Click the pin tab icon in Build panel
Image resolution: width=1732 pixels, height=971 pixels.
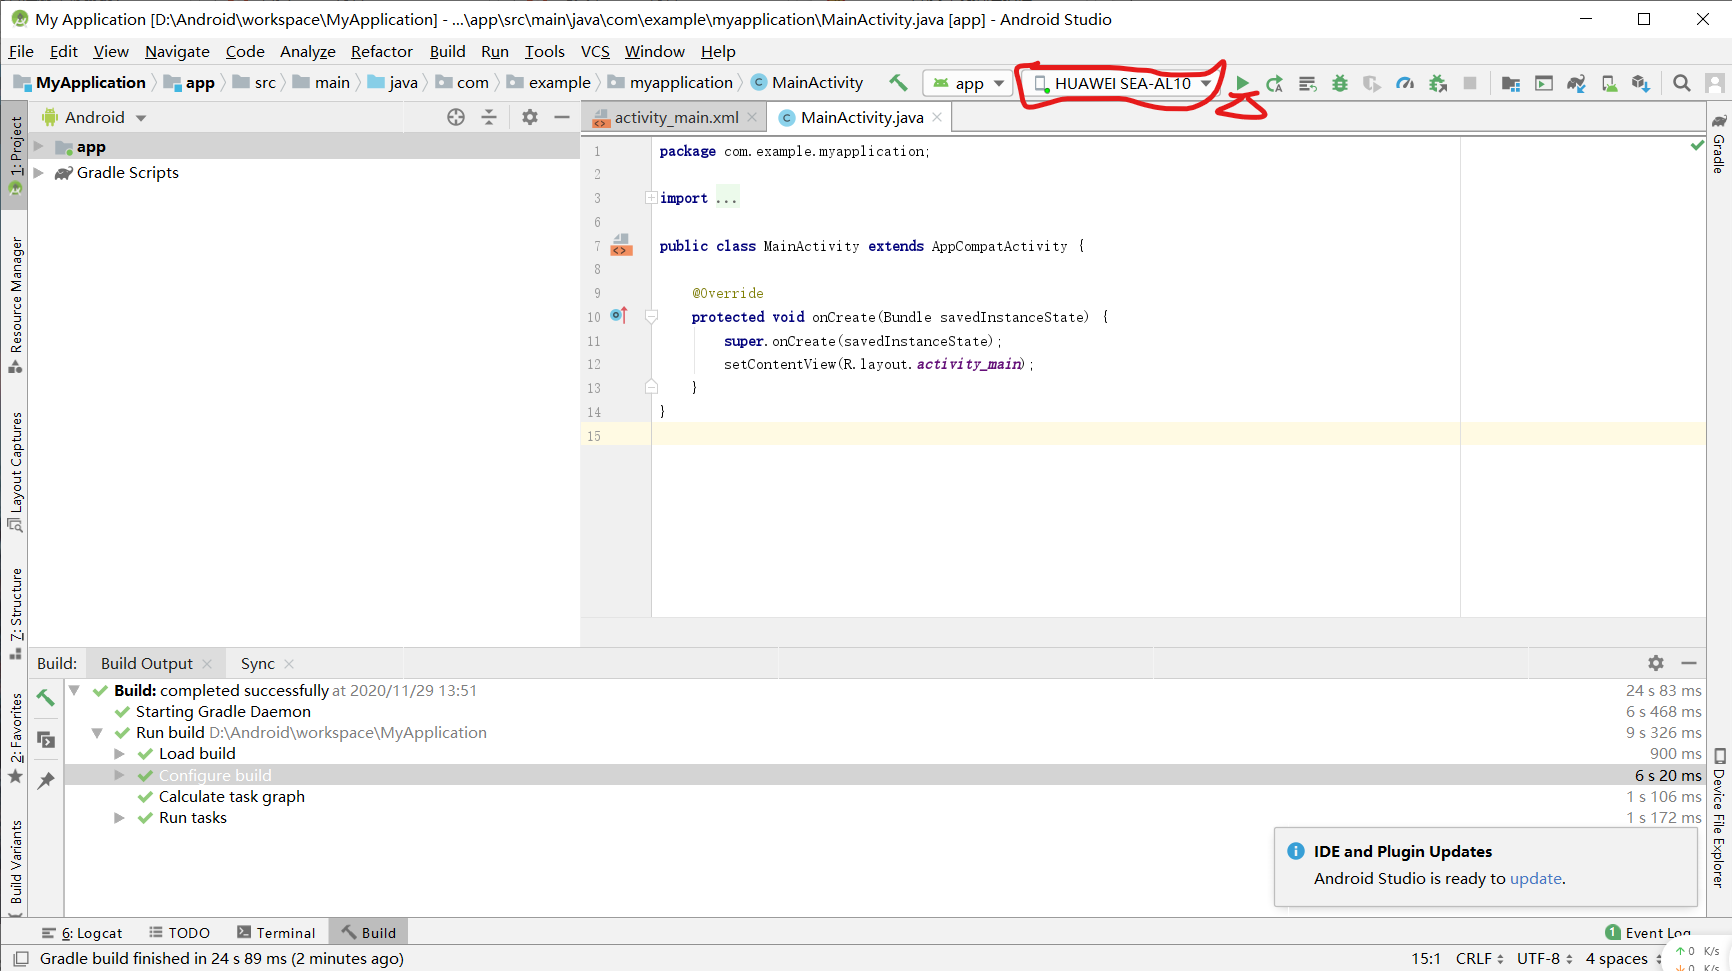pyautogui.click(x=46, y=780)
